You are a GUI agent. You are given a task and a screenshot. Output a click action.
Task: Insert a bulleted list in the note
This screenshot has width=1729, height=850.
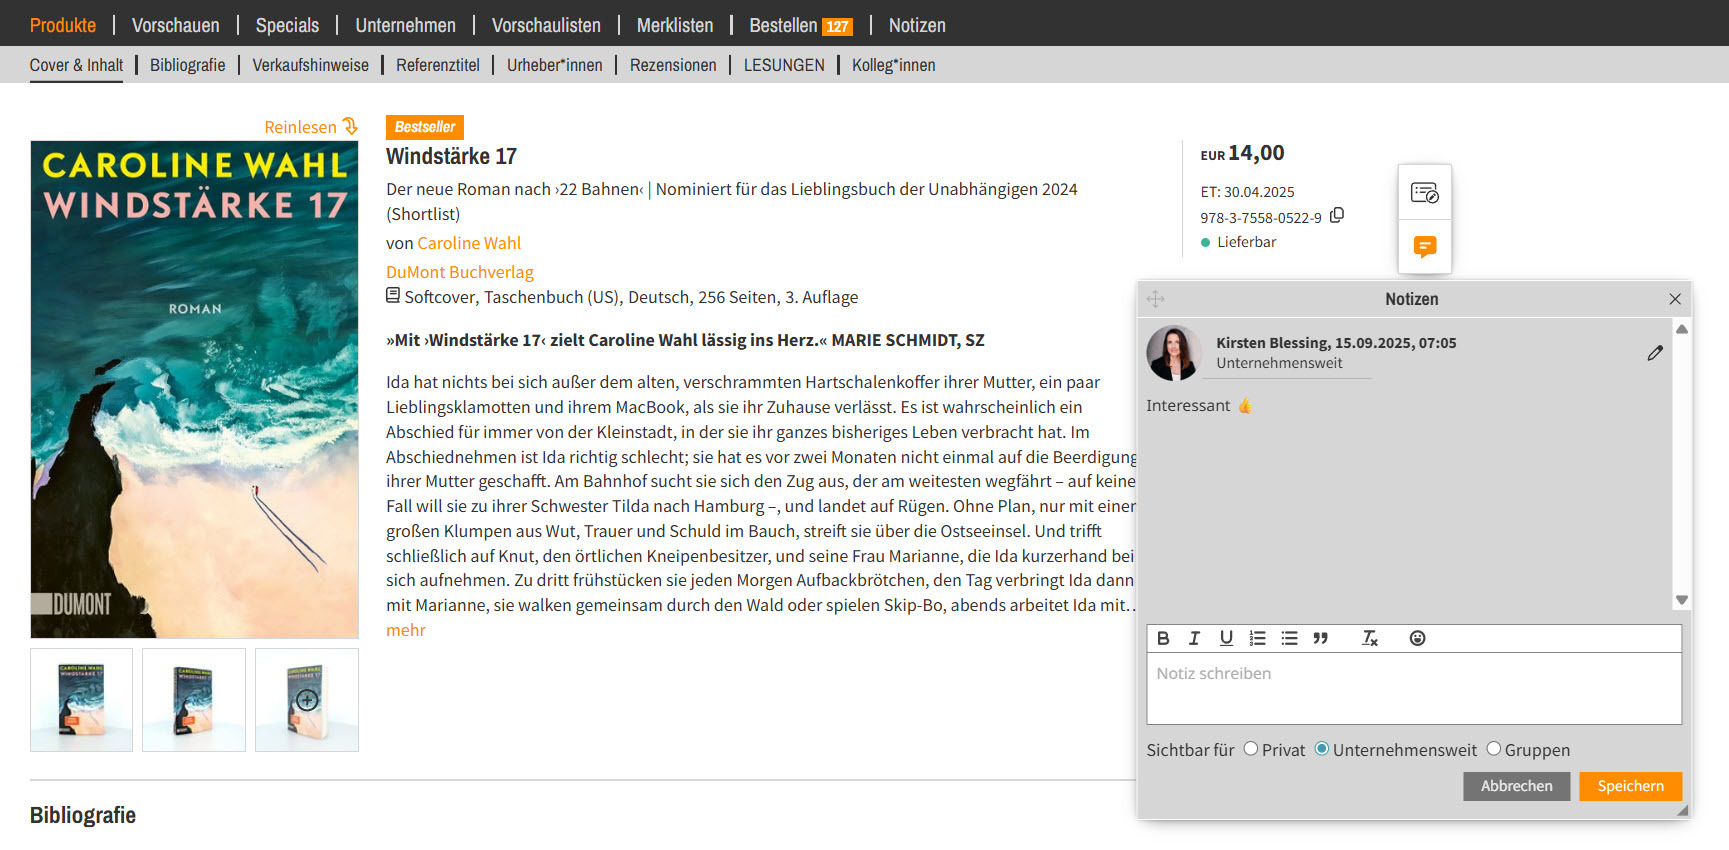1290,638
